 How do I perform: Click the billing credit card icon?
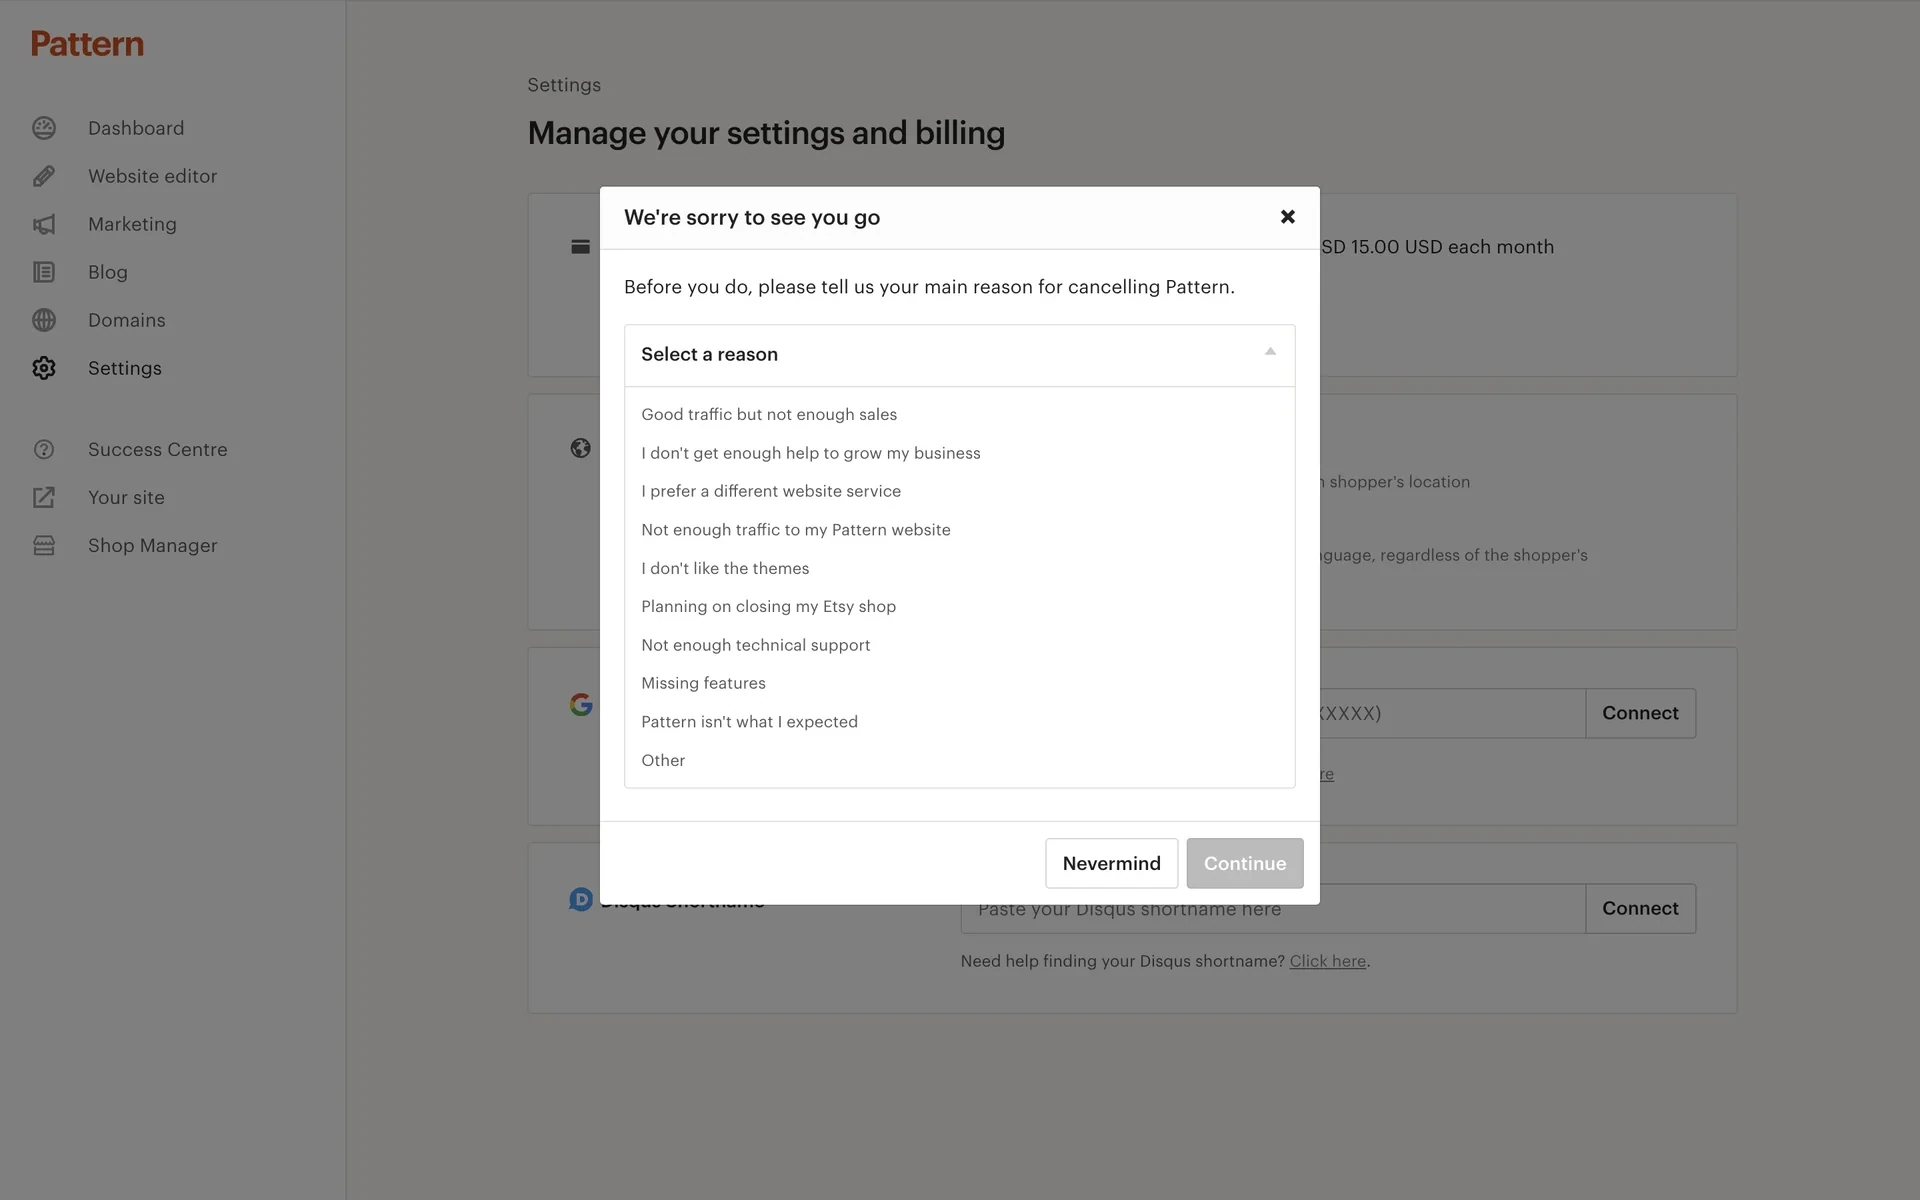click(580, 247)
